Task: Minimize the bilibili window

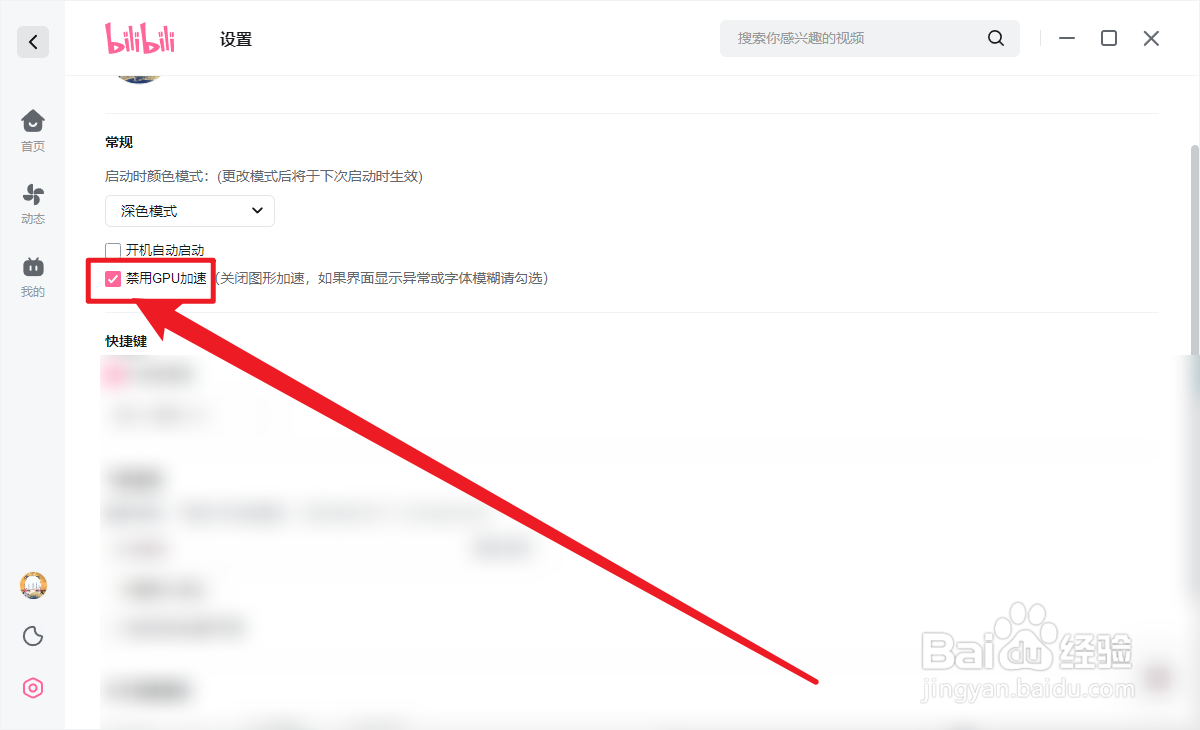Action: click(x=1067, y=38)
